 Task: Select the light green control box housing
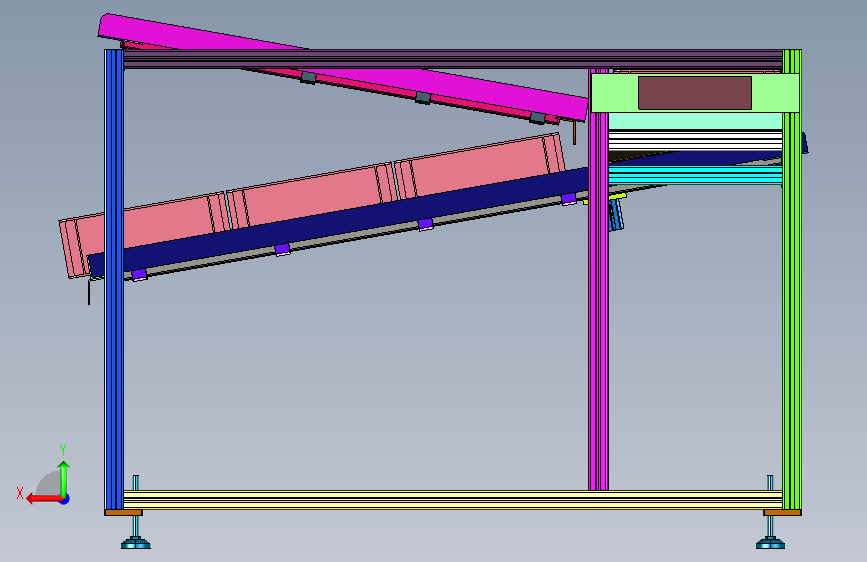tap(695, 93)
